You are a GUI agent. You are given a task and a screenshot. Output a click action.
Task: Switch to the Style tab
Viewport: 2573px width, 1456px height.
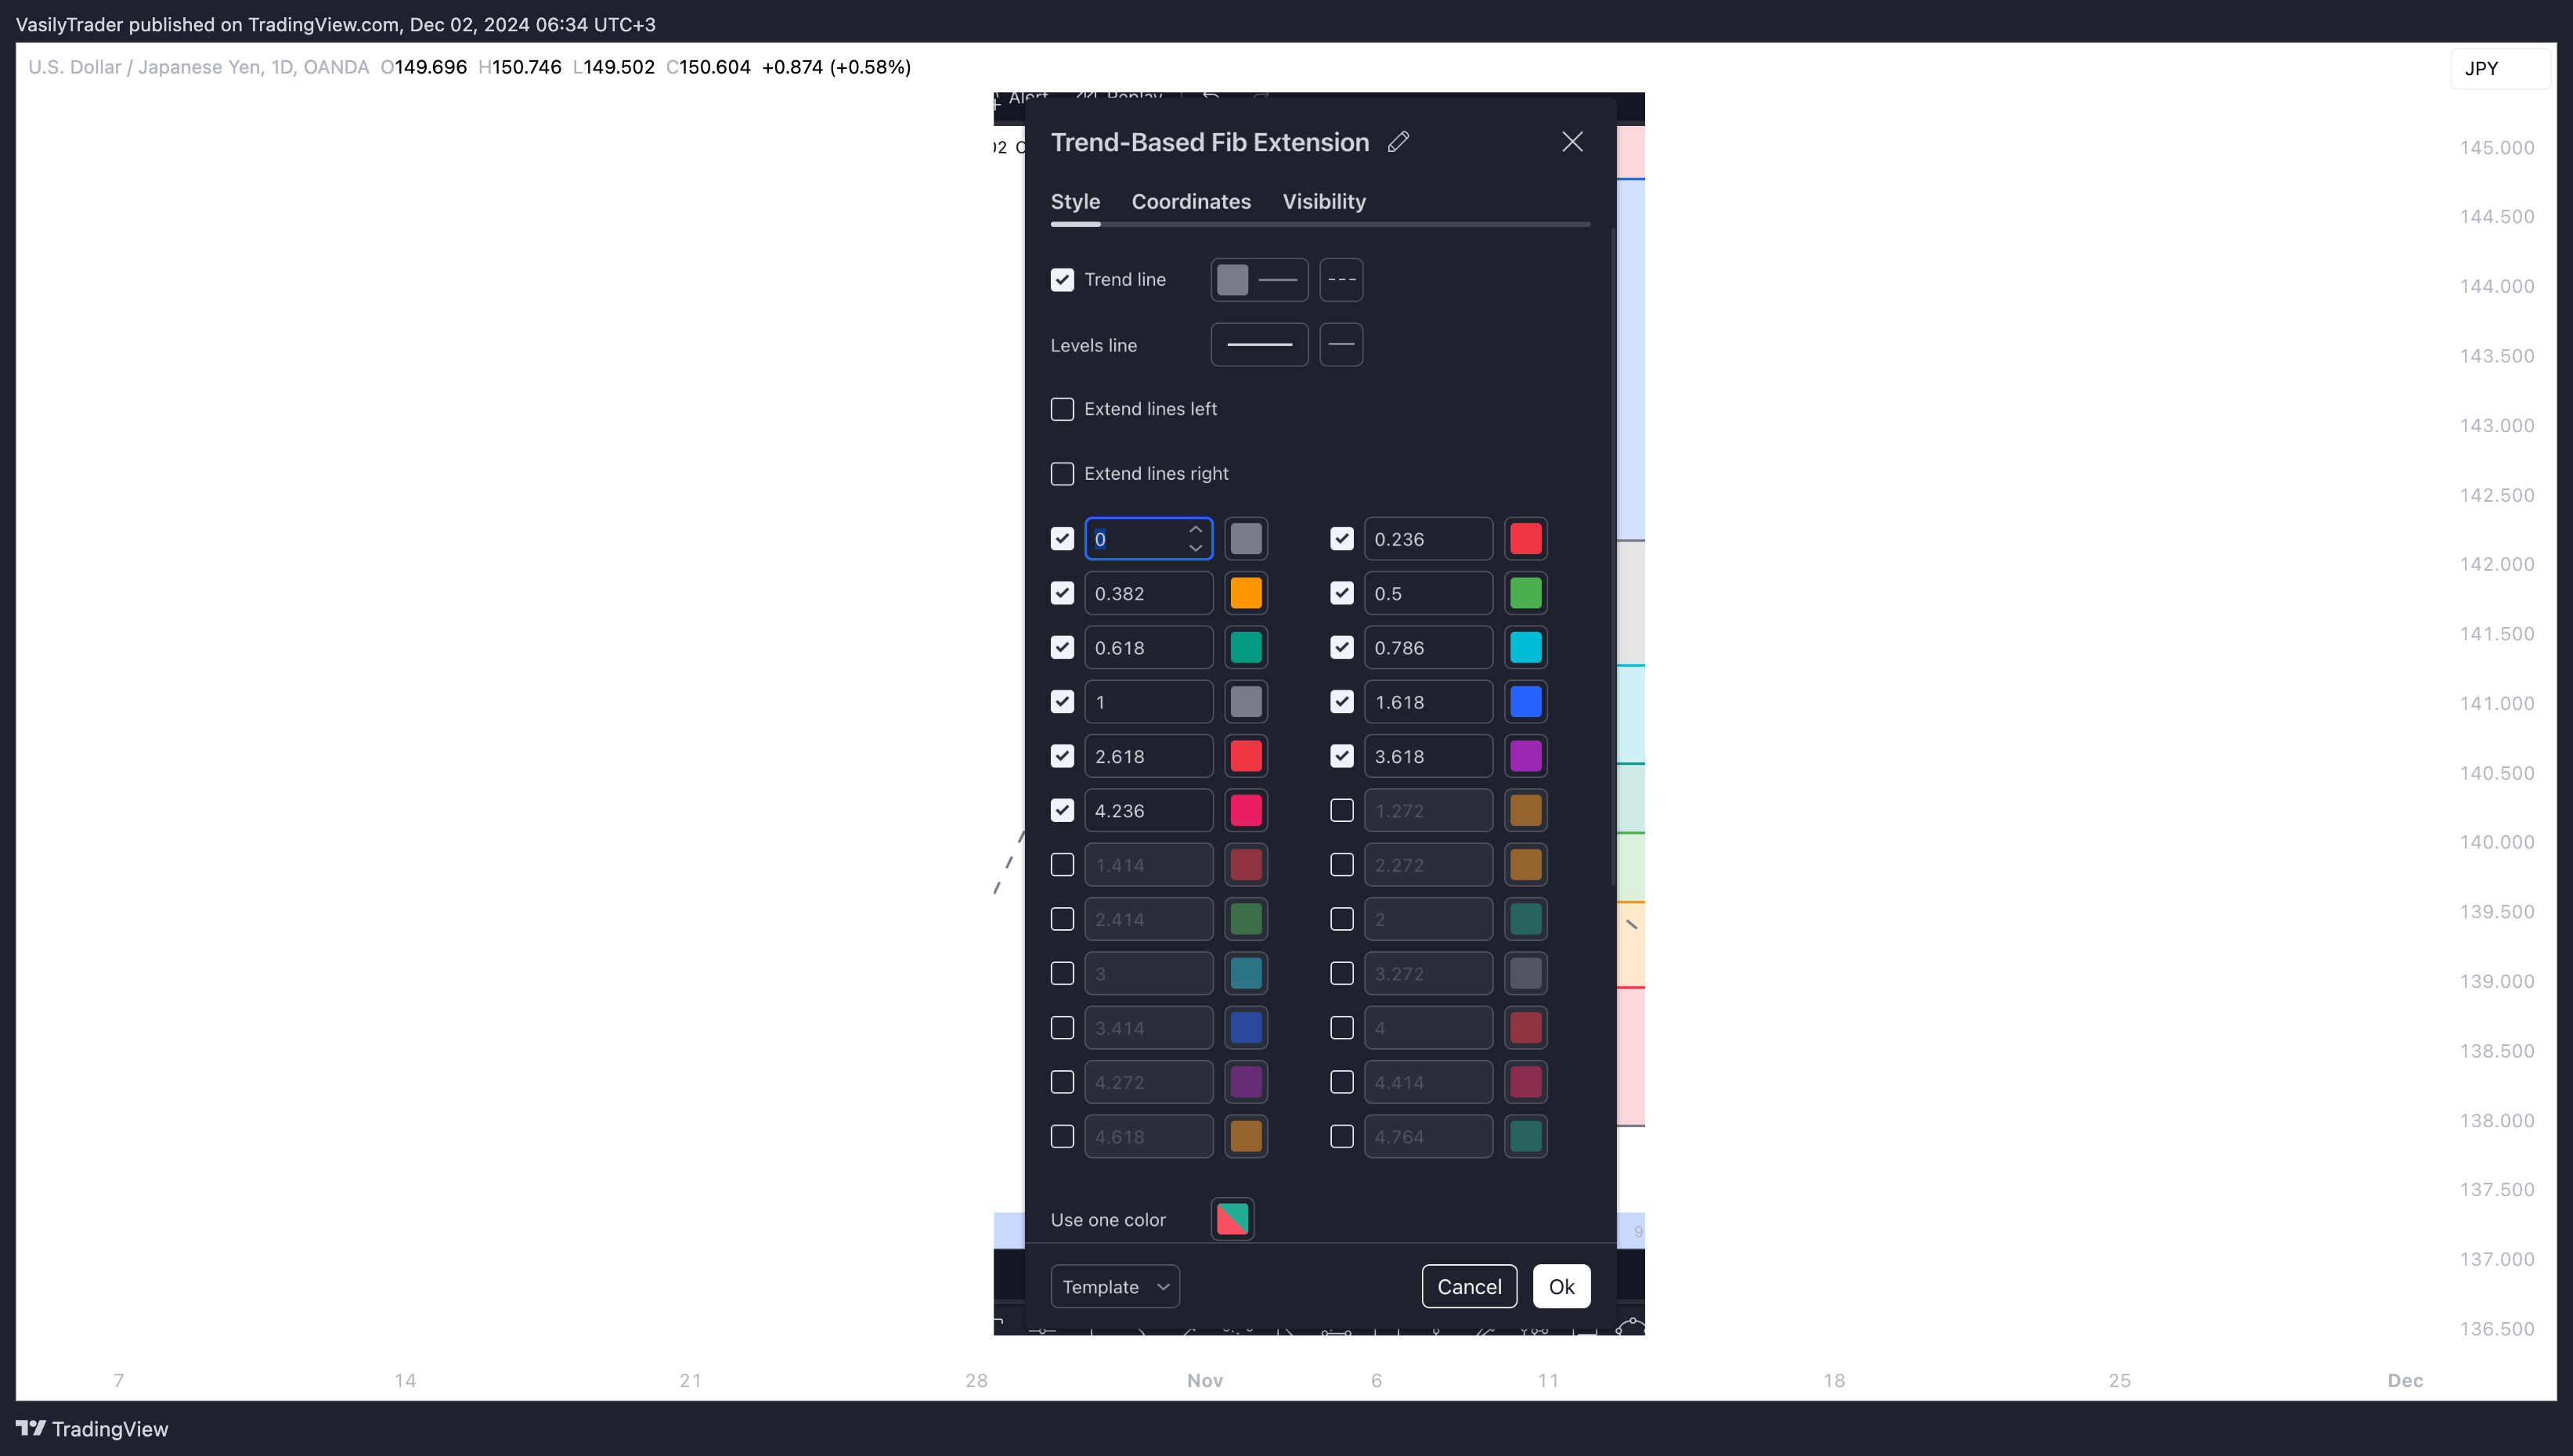pyautogui.click(x=1075, y=201)
